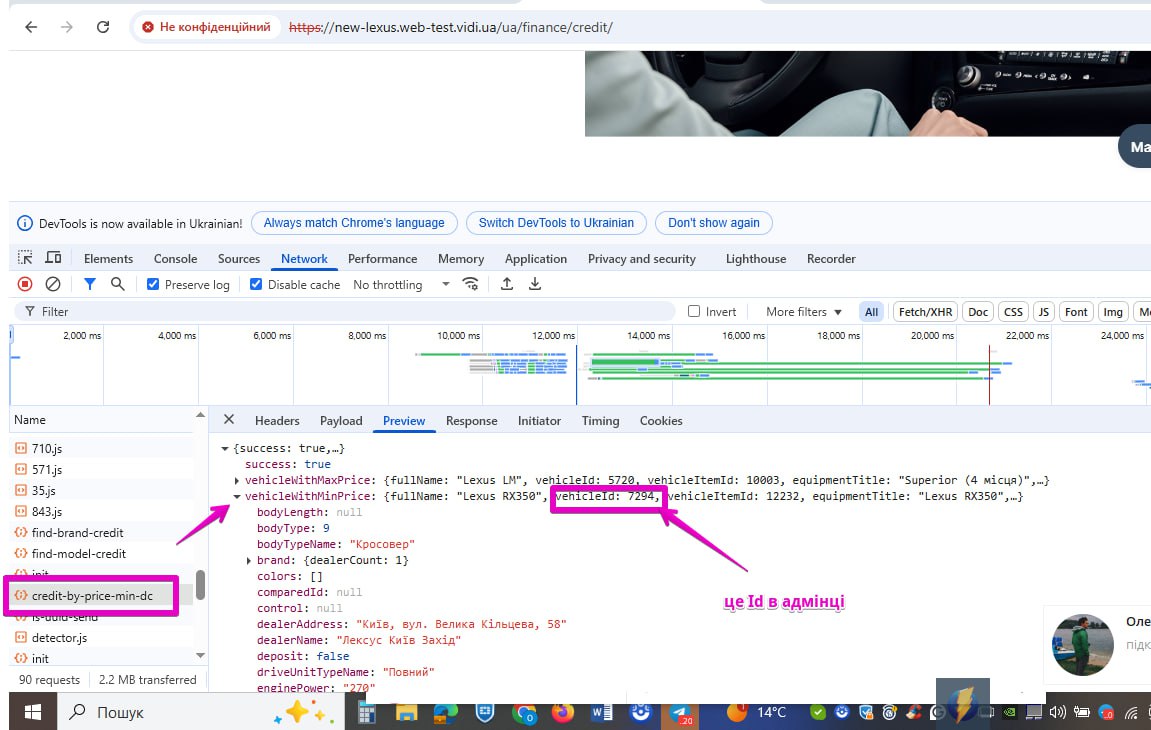Open the No throttling dropdown
1151x730 pixels.
pos(401,285)
